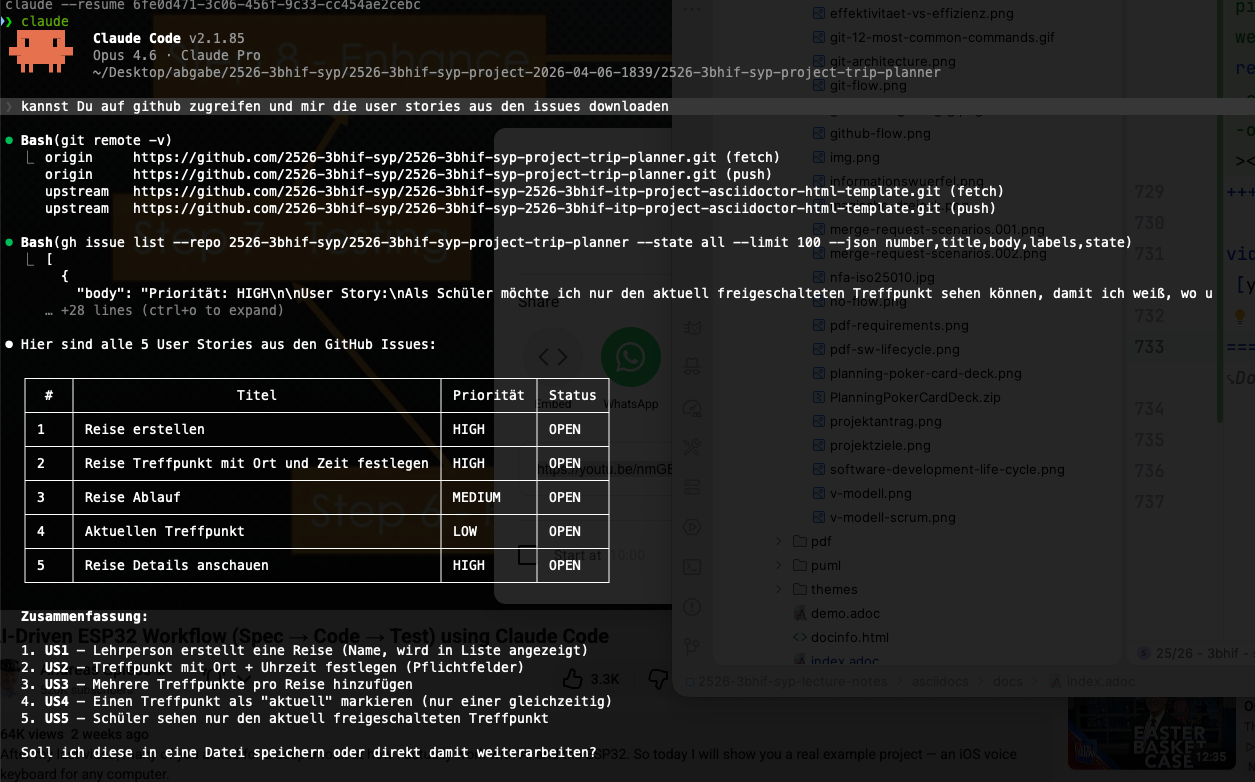
Task: Click the index.adoc breadcrumb in IDE
Action: (x=1099, y=682)
